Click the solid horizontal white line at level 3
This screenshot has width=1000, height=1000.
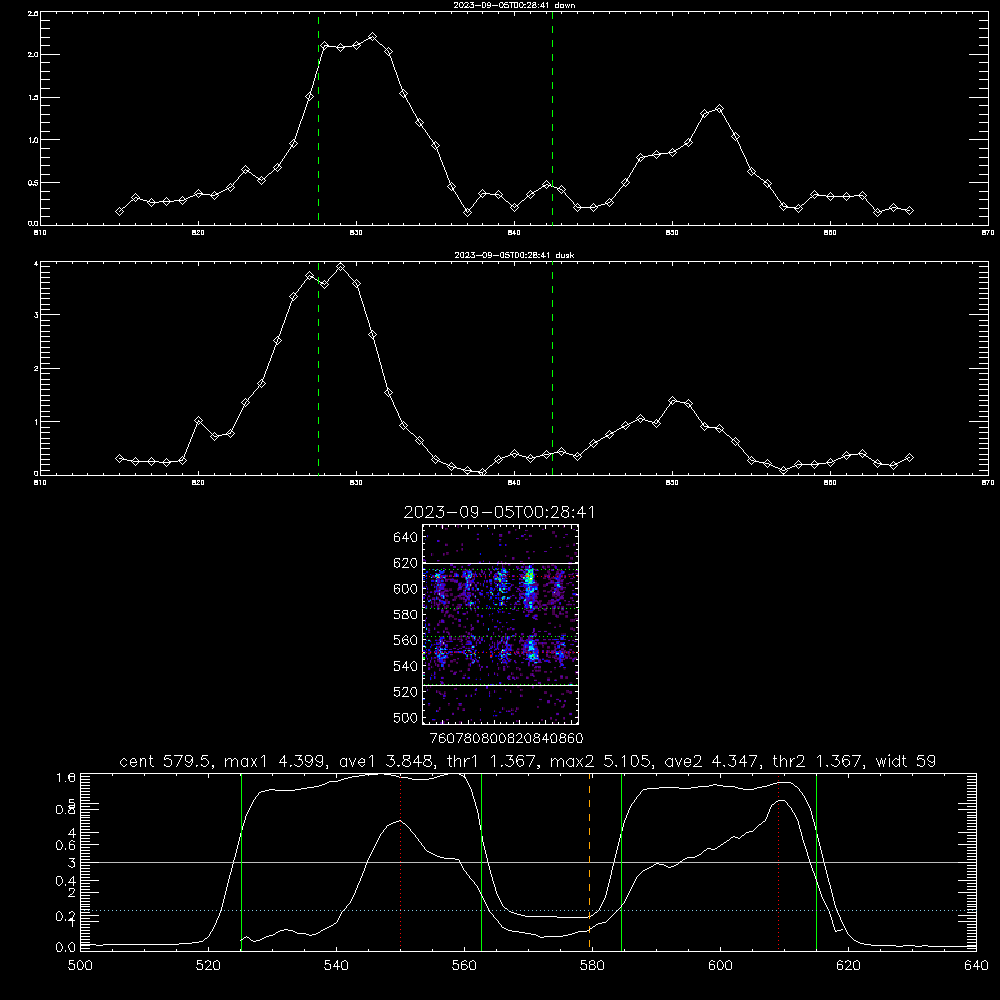pyautogui.click(x=528, y=862)
